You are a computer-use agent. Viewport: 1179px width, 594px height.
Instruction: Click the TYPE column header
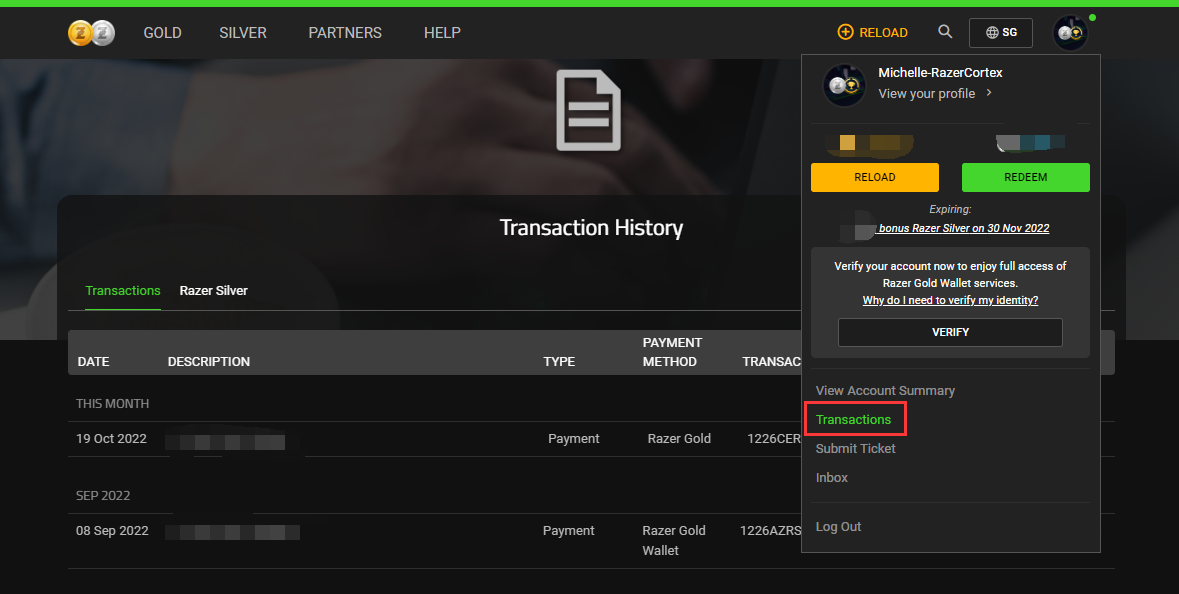[559, 362]
